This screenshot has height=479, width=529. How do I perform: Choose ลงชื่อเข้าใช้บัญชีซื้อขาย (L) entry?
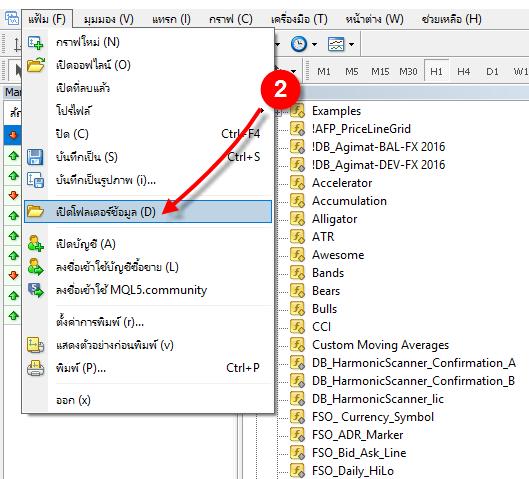148,267
